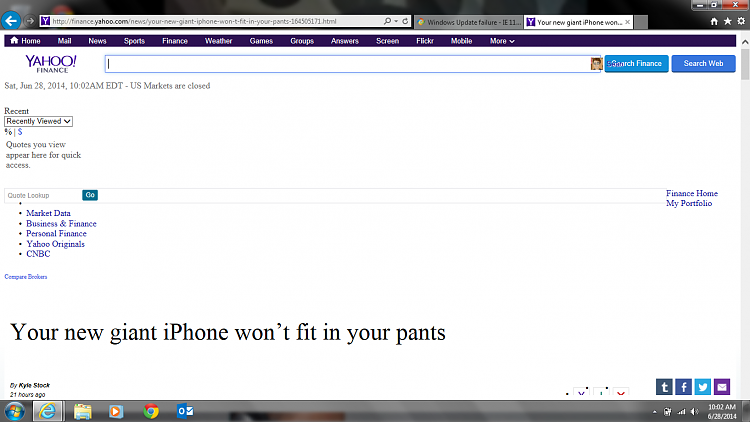Image resolution: width=750 pixels, height=422 pixels.
Task: Open the My Portfolio link
Action: (689, 203)
